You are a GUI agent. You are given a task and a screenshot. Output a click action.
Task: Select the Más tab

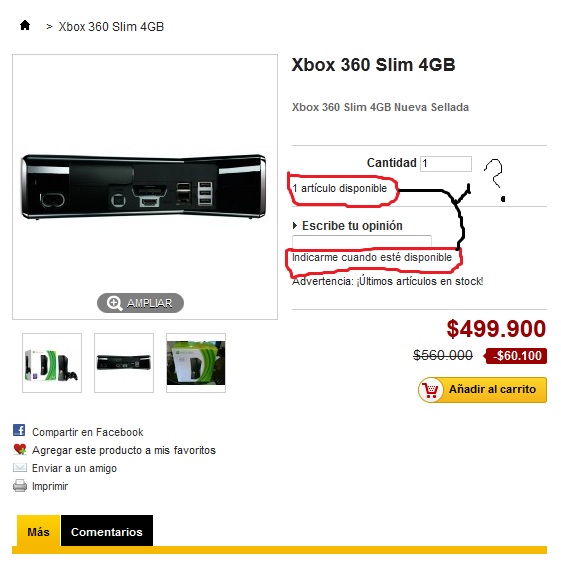point(38,531)
